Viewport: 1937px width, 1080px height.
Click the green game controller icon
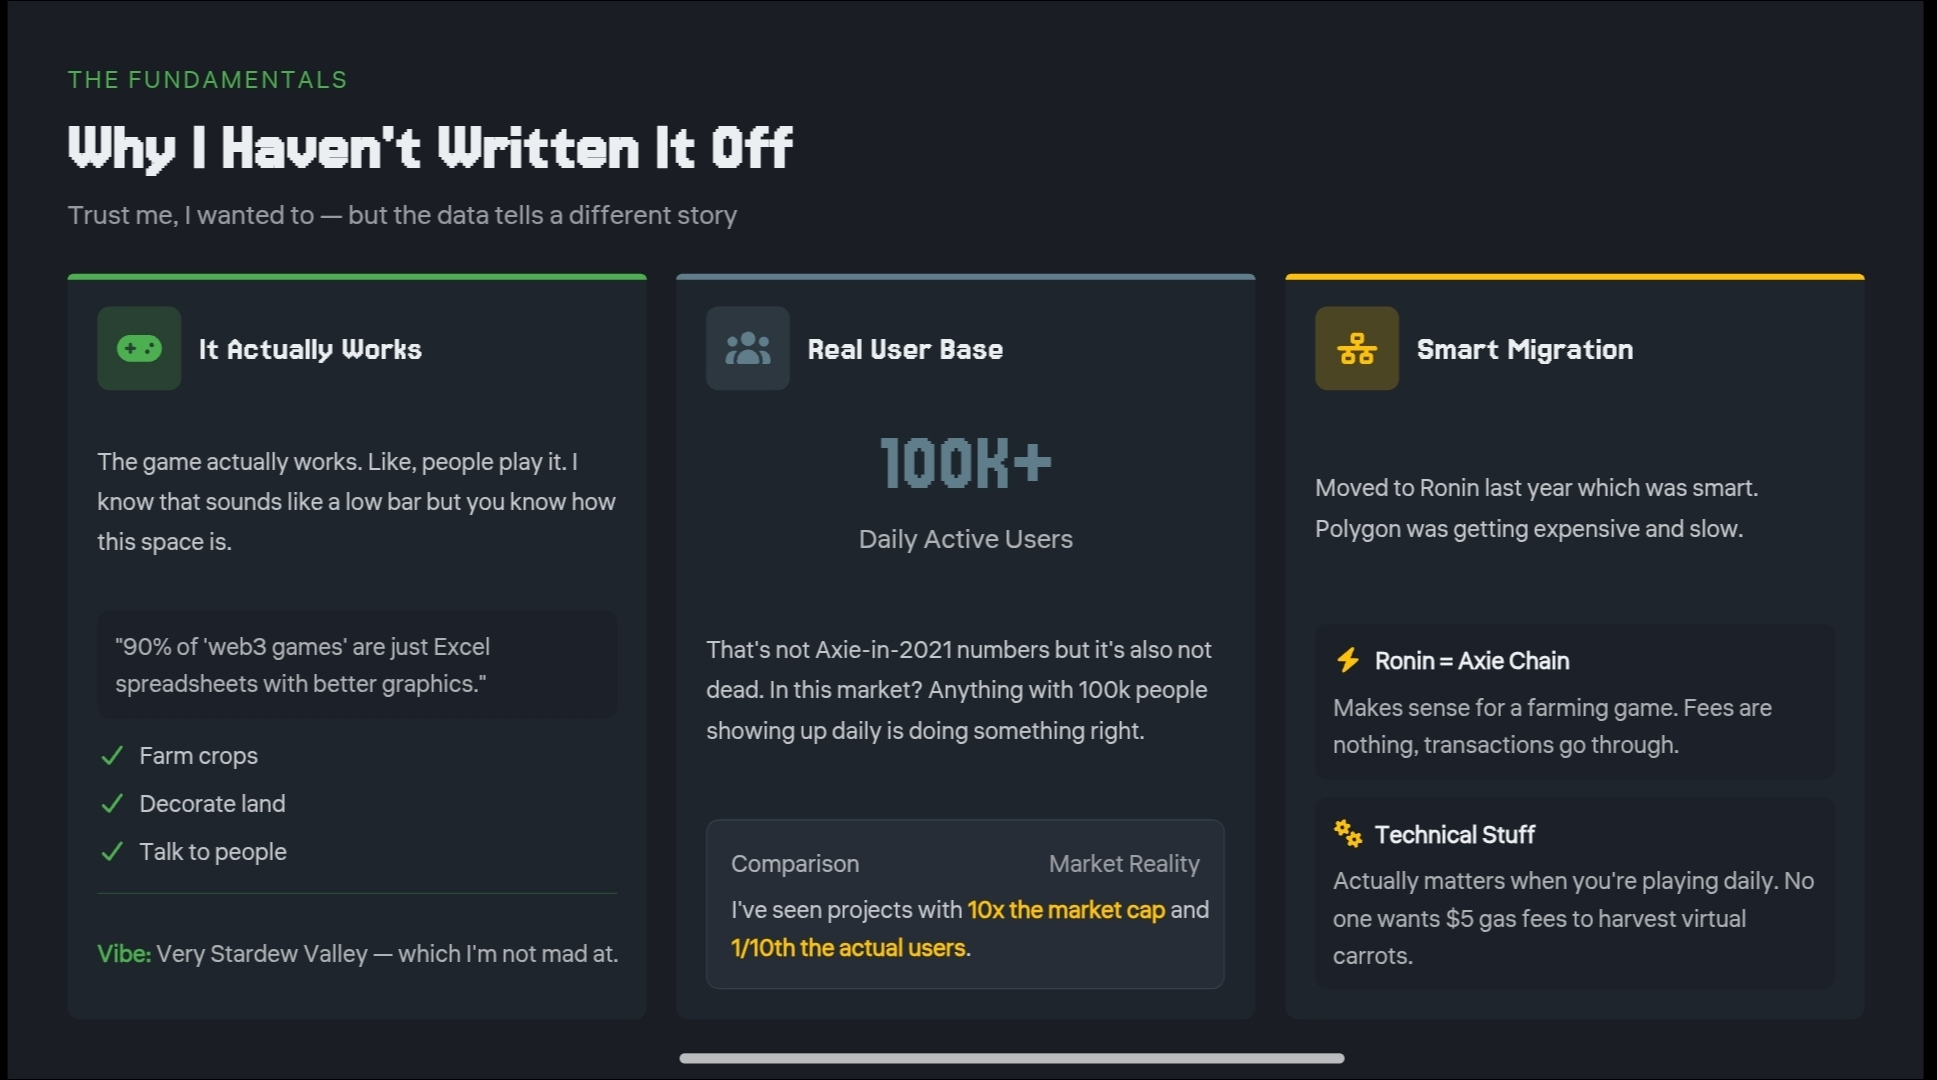pos(139,348)
